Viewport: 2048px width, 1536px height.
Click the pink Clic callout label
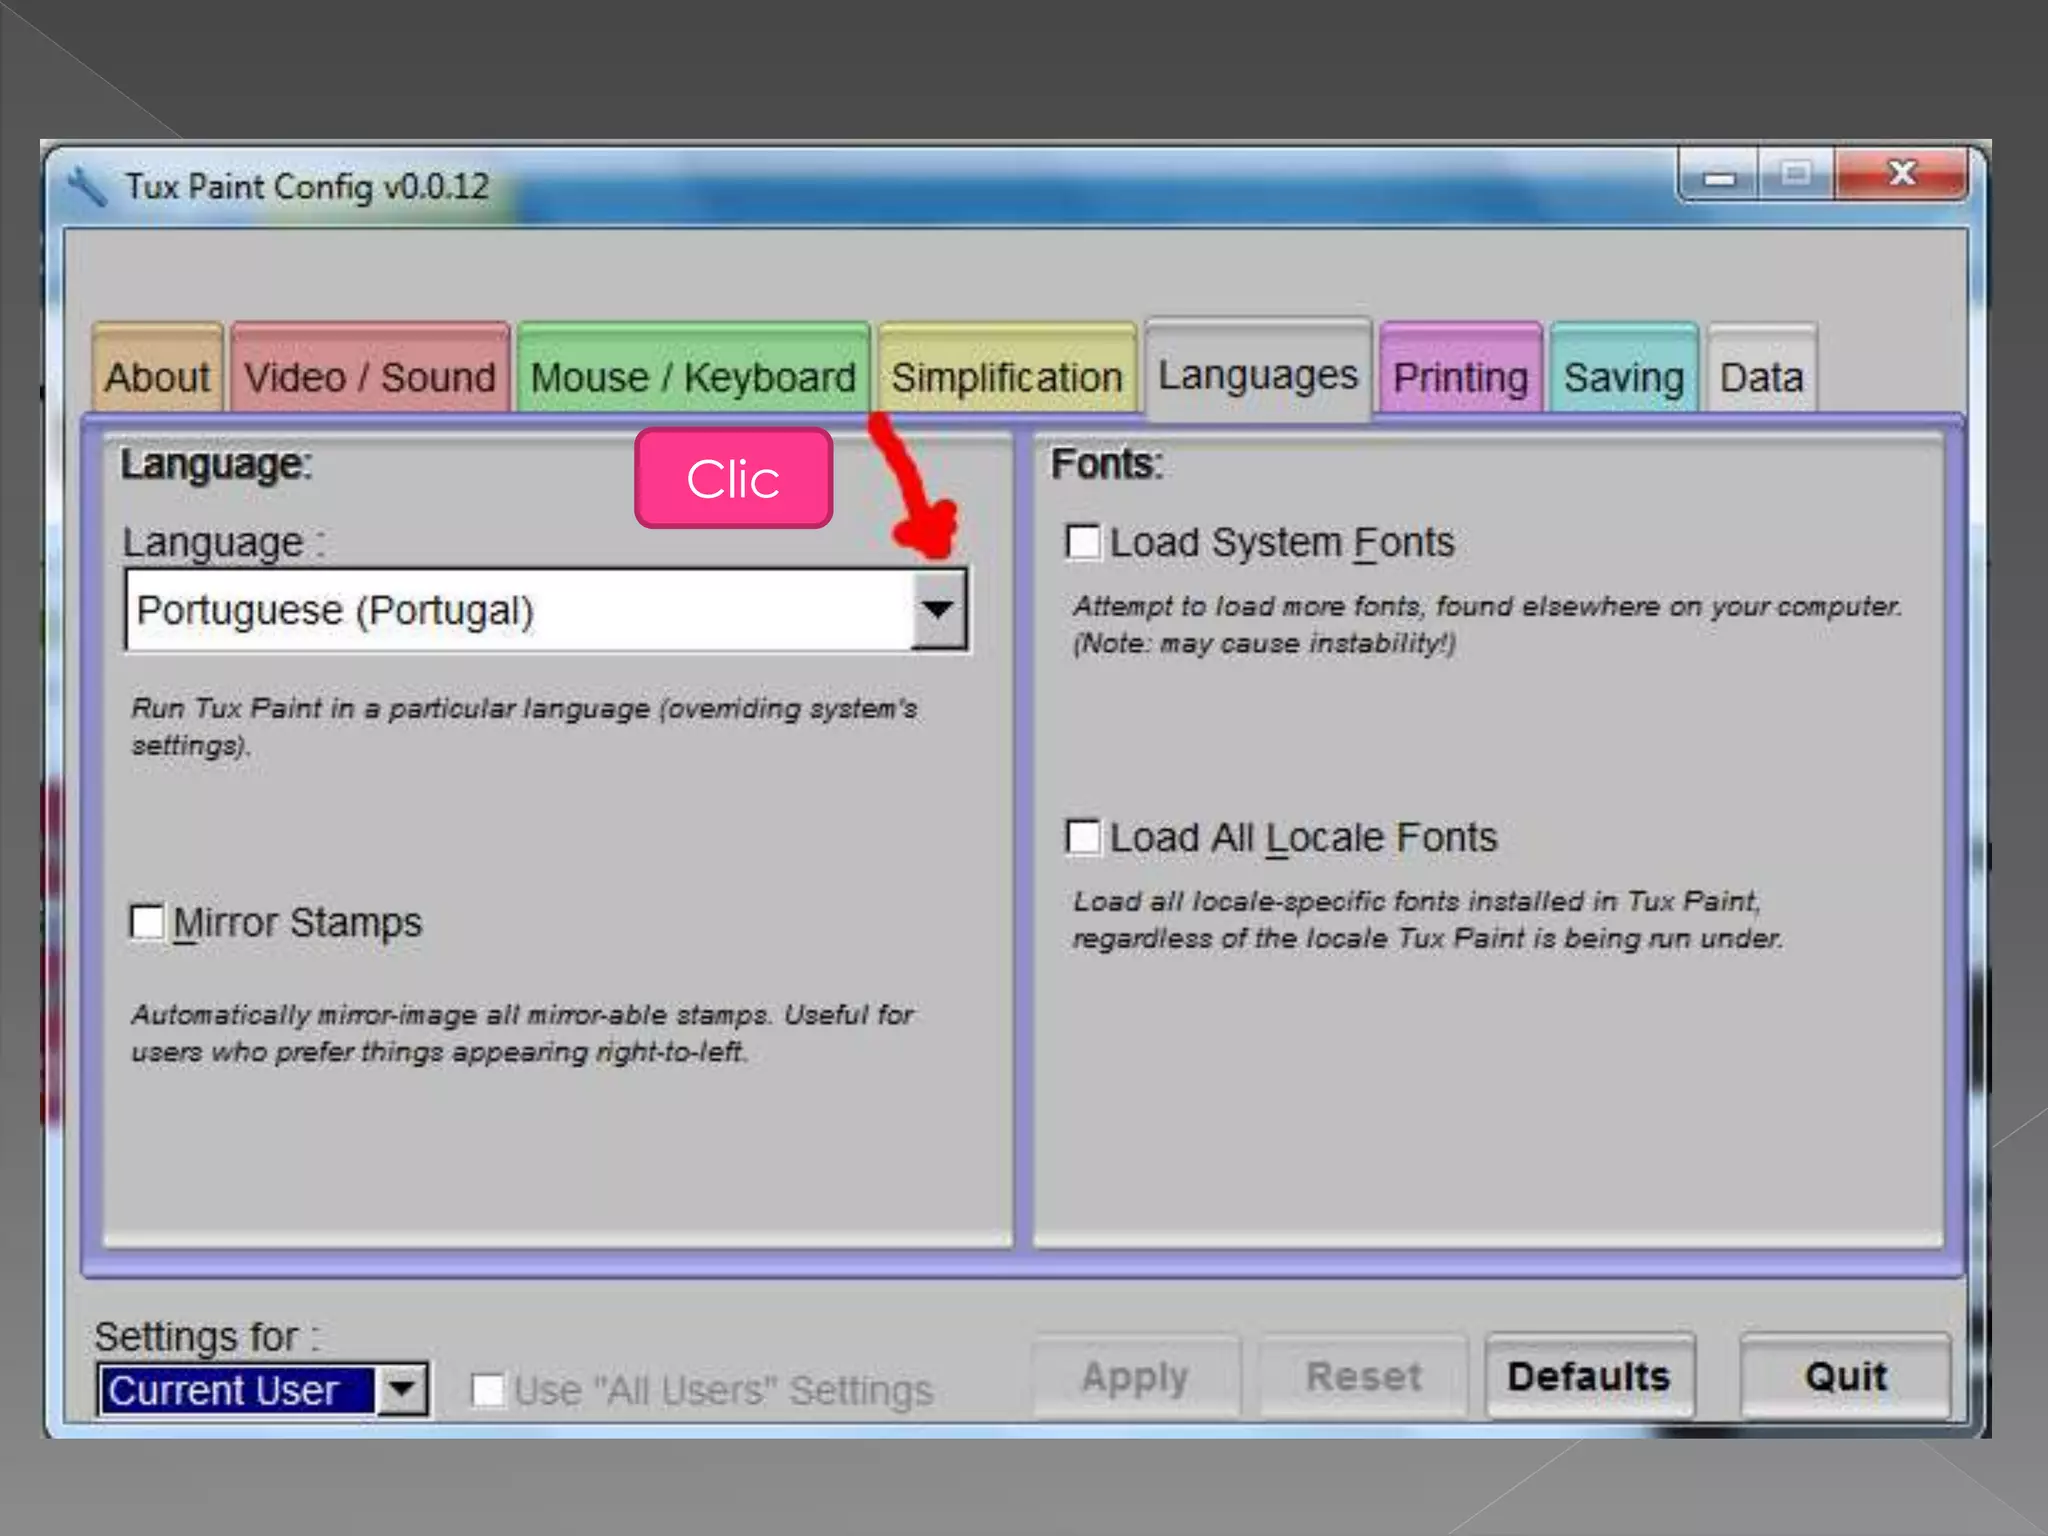(x=733, y=478)
